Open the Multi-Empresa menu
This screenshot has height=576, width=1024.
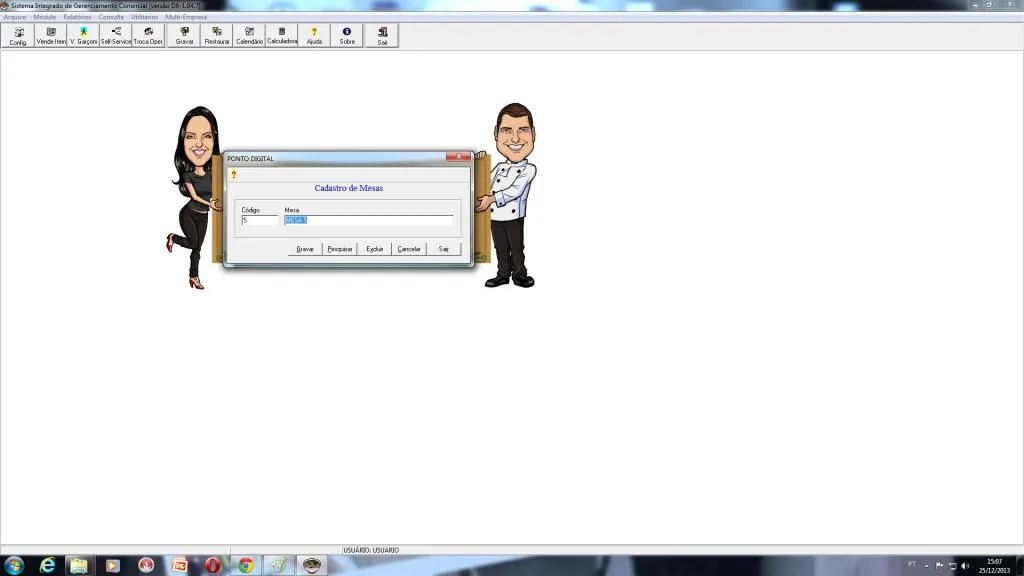pos(186,17)
